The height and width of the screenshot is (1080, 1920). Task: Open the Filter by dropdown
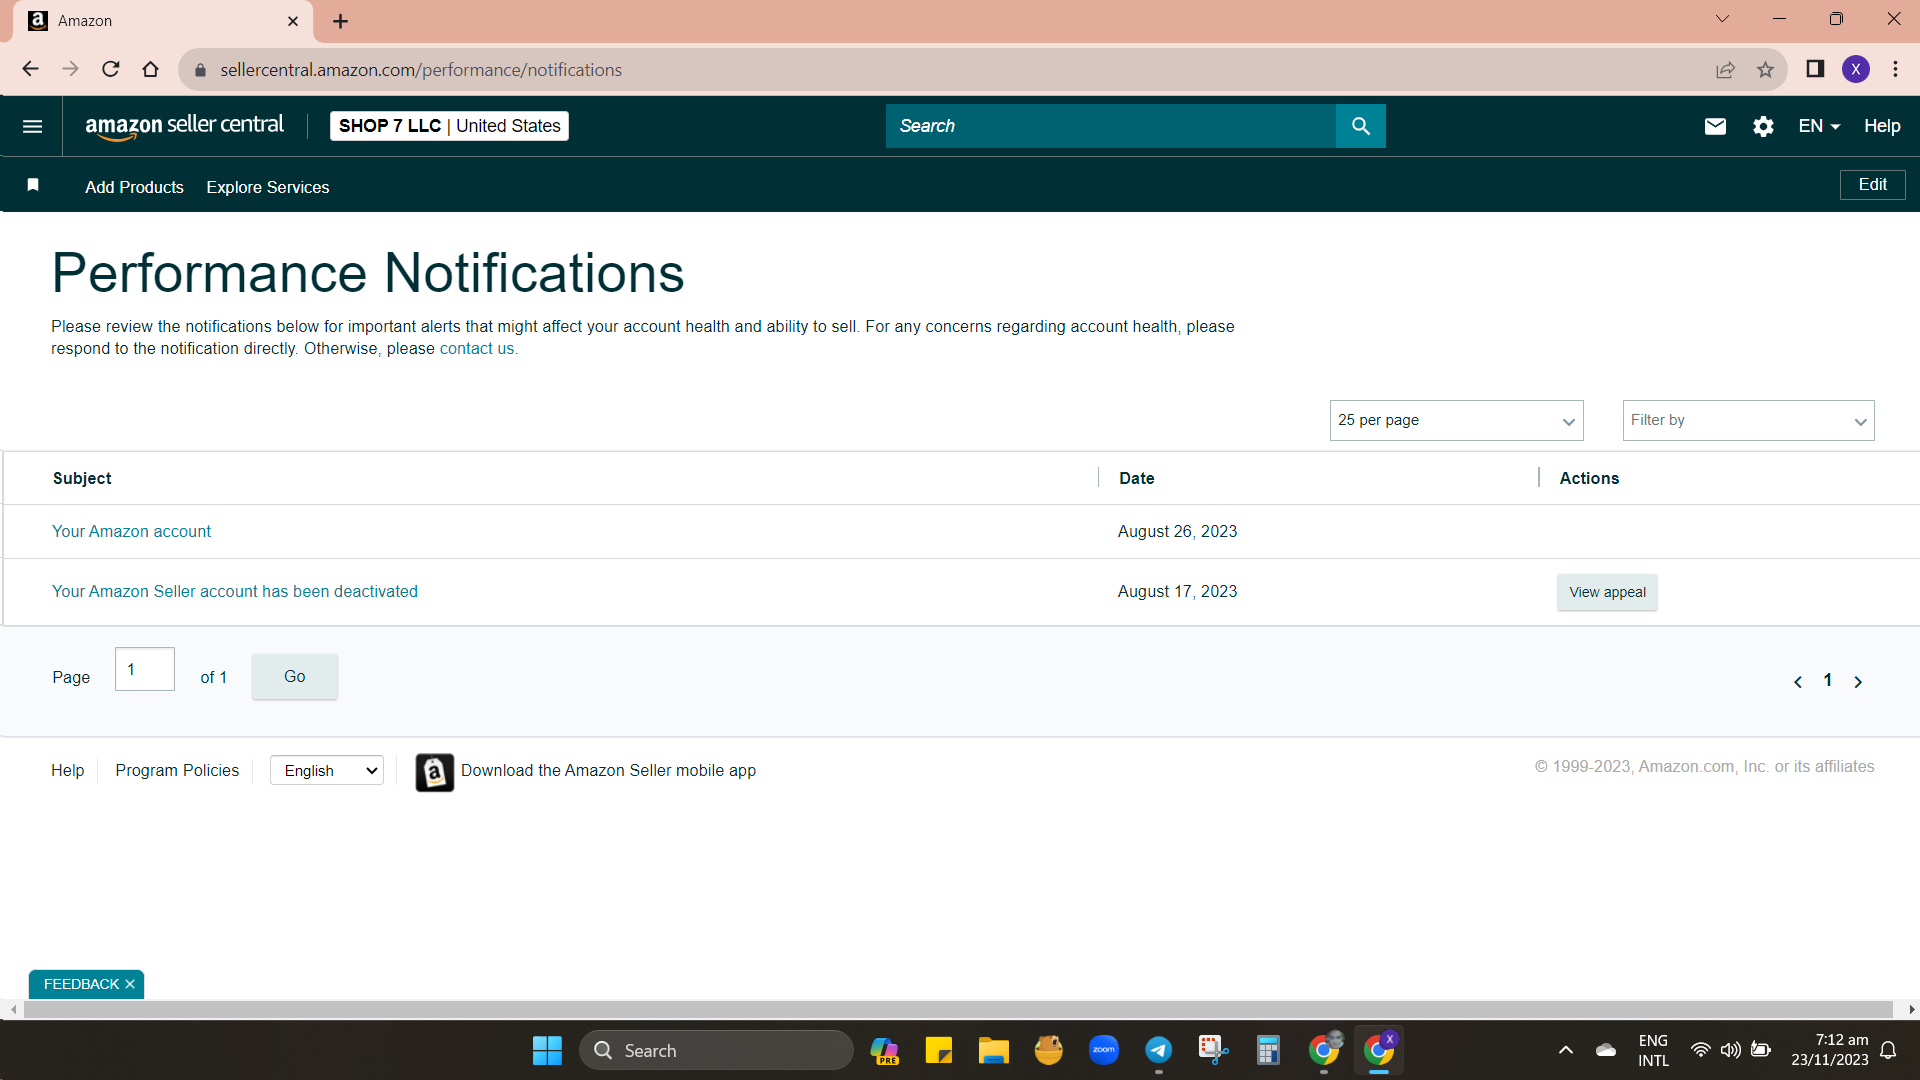click(x=1748, y=421)
